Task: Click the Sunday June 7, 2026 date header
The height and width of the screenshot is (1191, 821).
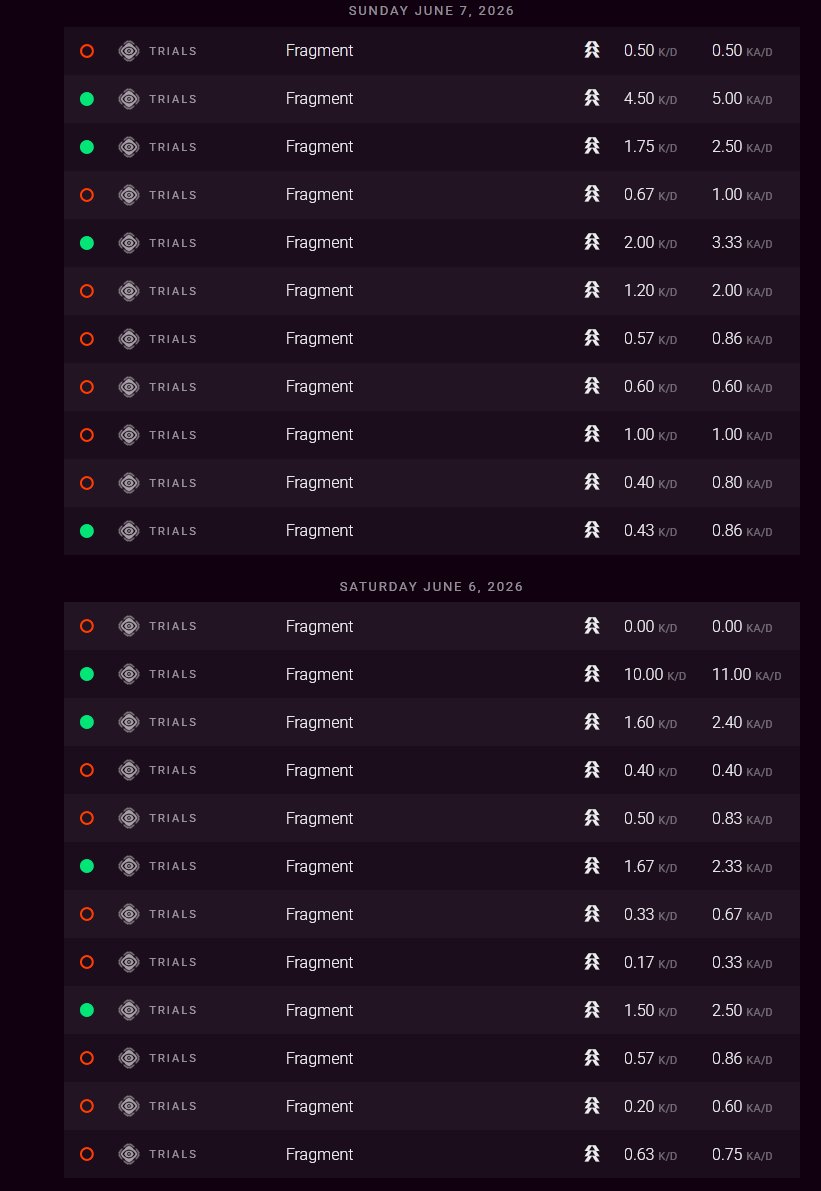Action: tap(431, 11)
